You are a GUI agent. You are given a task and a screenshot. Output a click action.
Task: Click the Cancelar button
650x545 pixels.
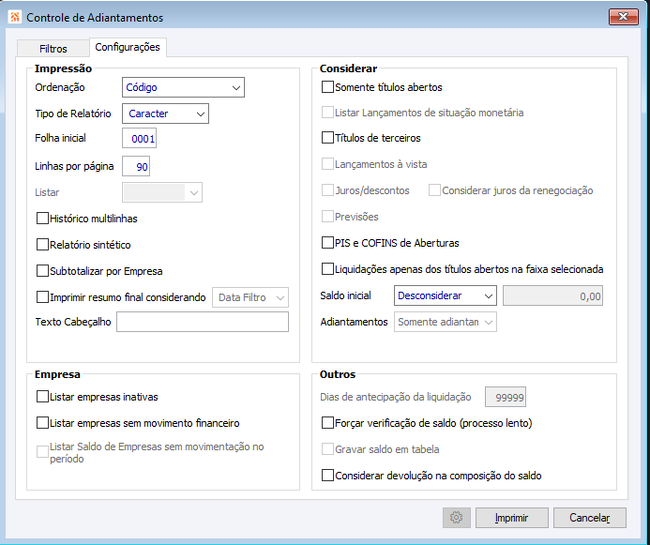(x=589, y=518)
